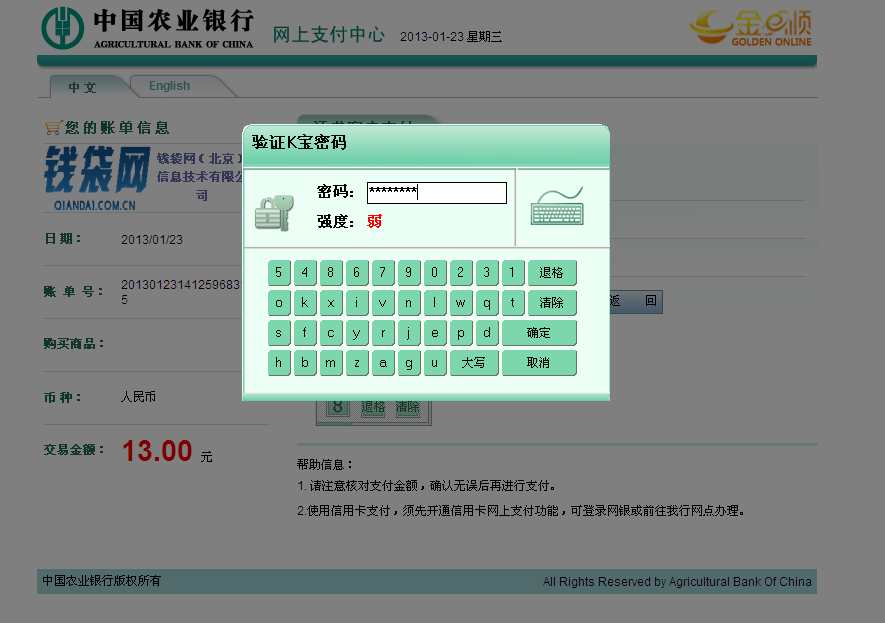
Task: Click the letter j key
Action: pos(409,332)
